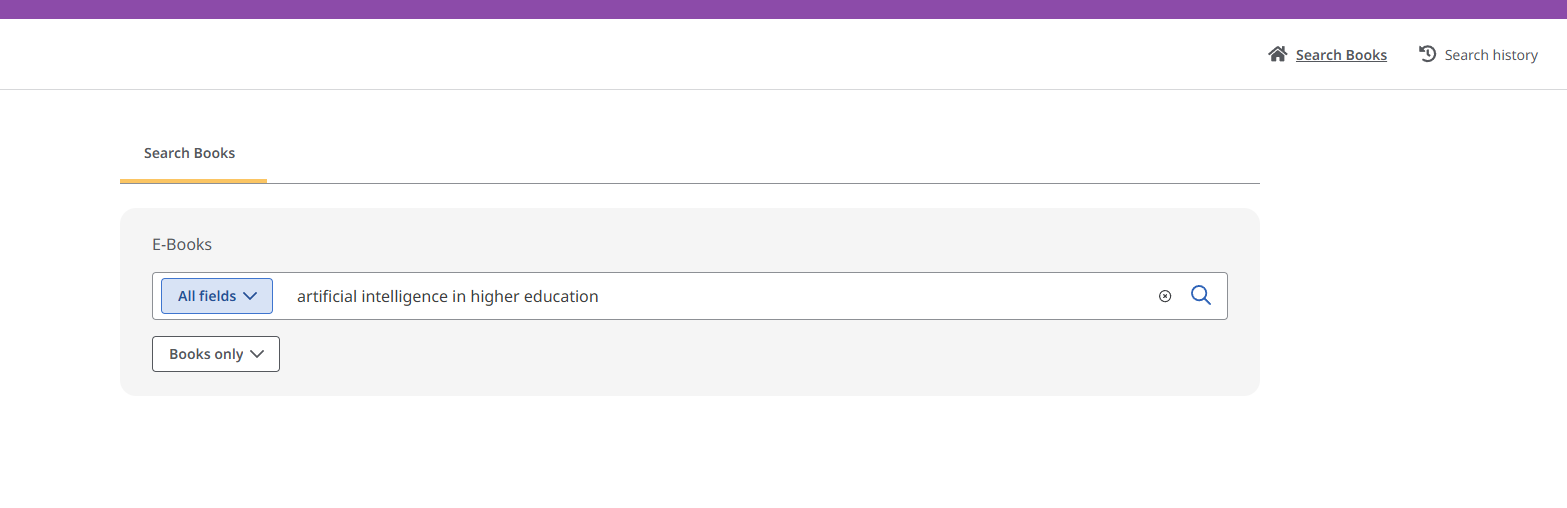Click the E-Books heading label
This screenshot has height=508, width=1567.
click(182, 244)
